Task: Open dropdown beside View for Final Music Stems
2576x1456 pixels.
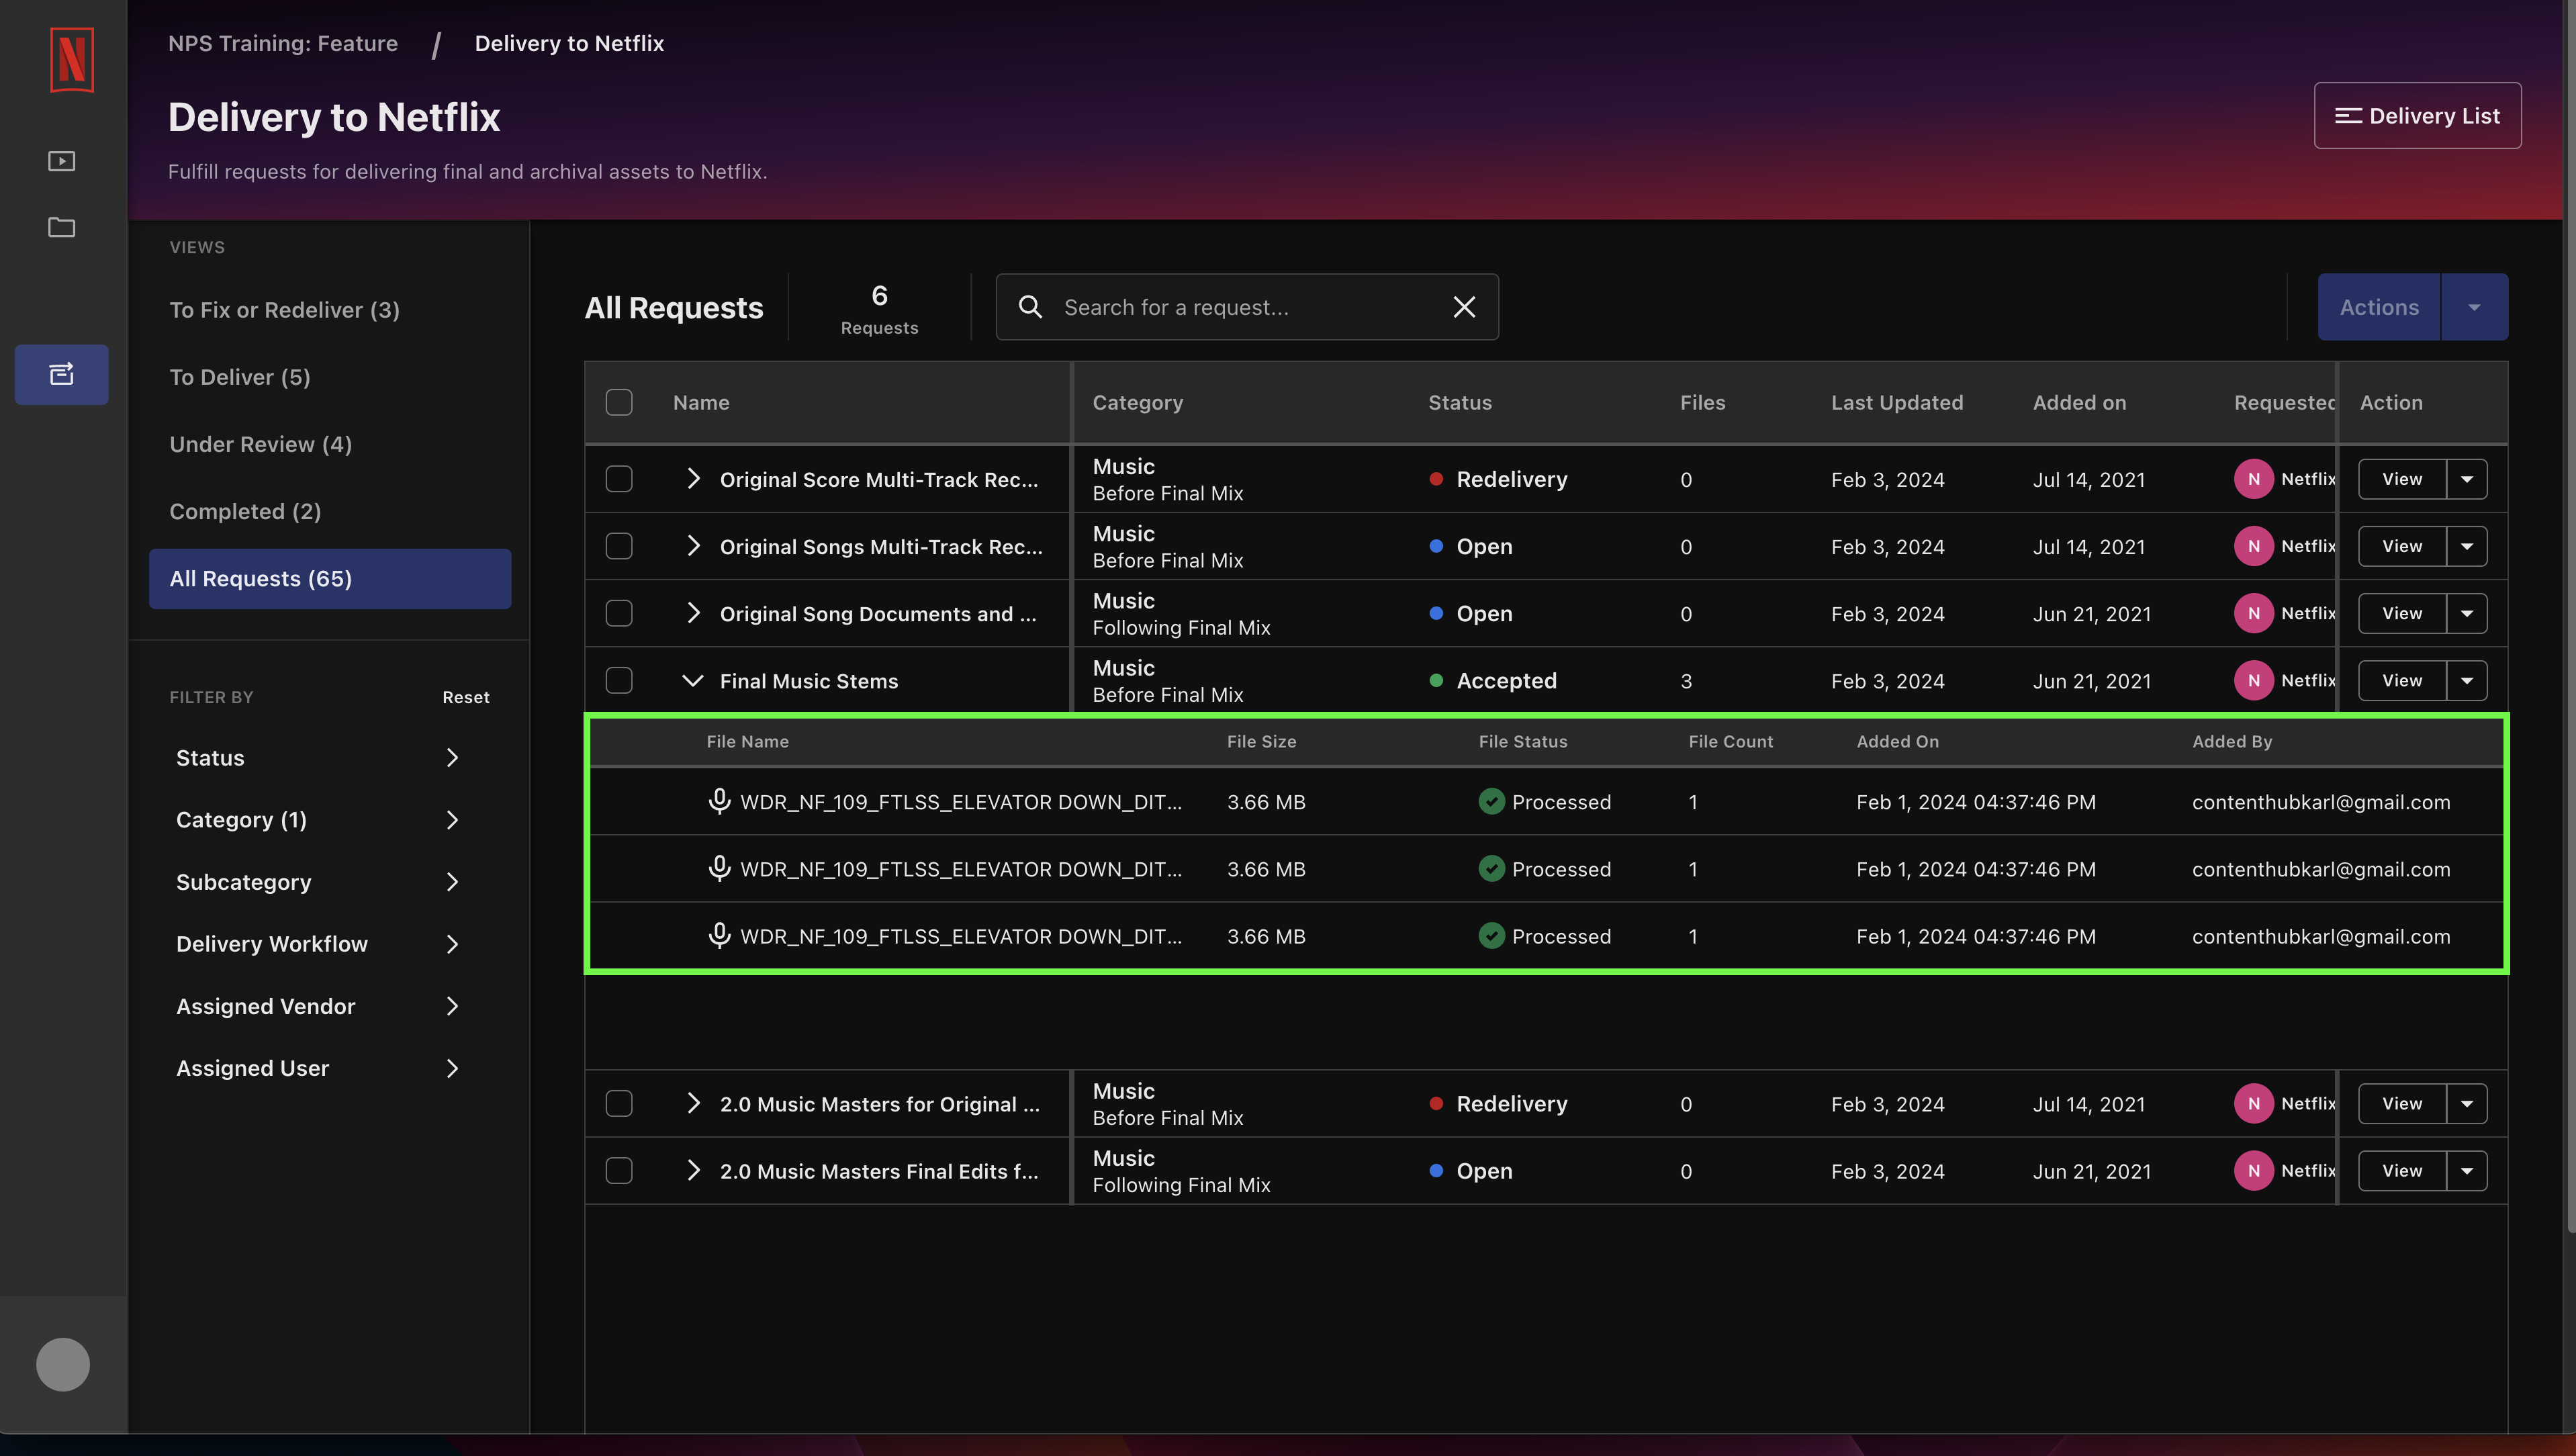Action: pyautogui.click(x=2467, y=680)
